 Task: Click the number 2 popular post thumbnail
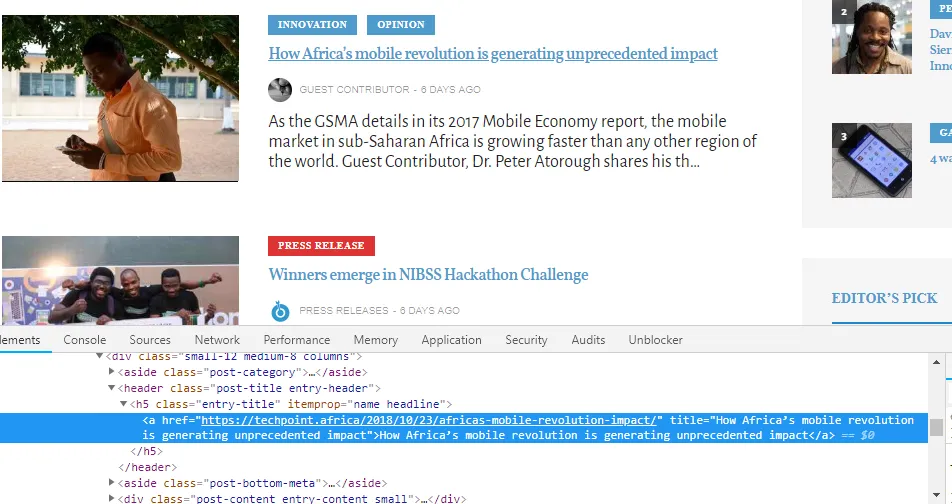[x=871, y=37]
